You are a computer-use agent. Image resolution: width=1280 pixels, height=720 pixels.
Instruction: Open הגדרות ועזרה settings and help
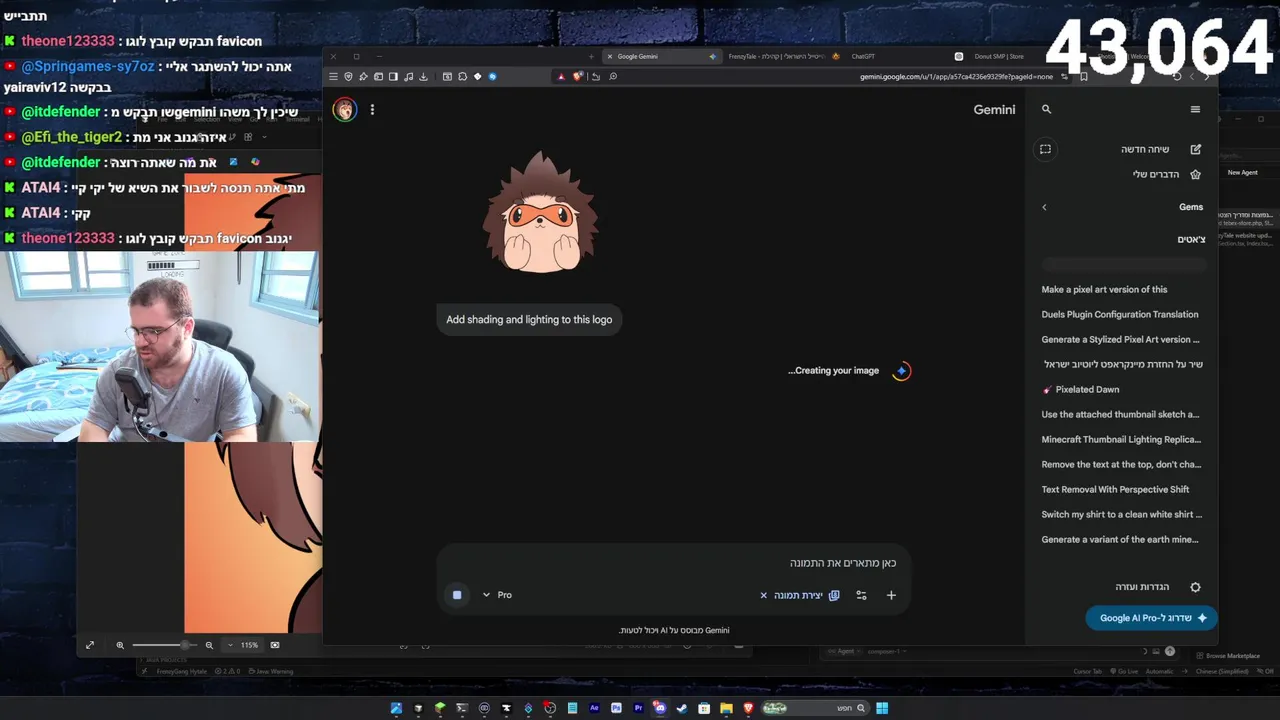click(1157, 587)
